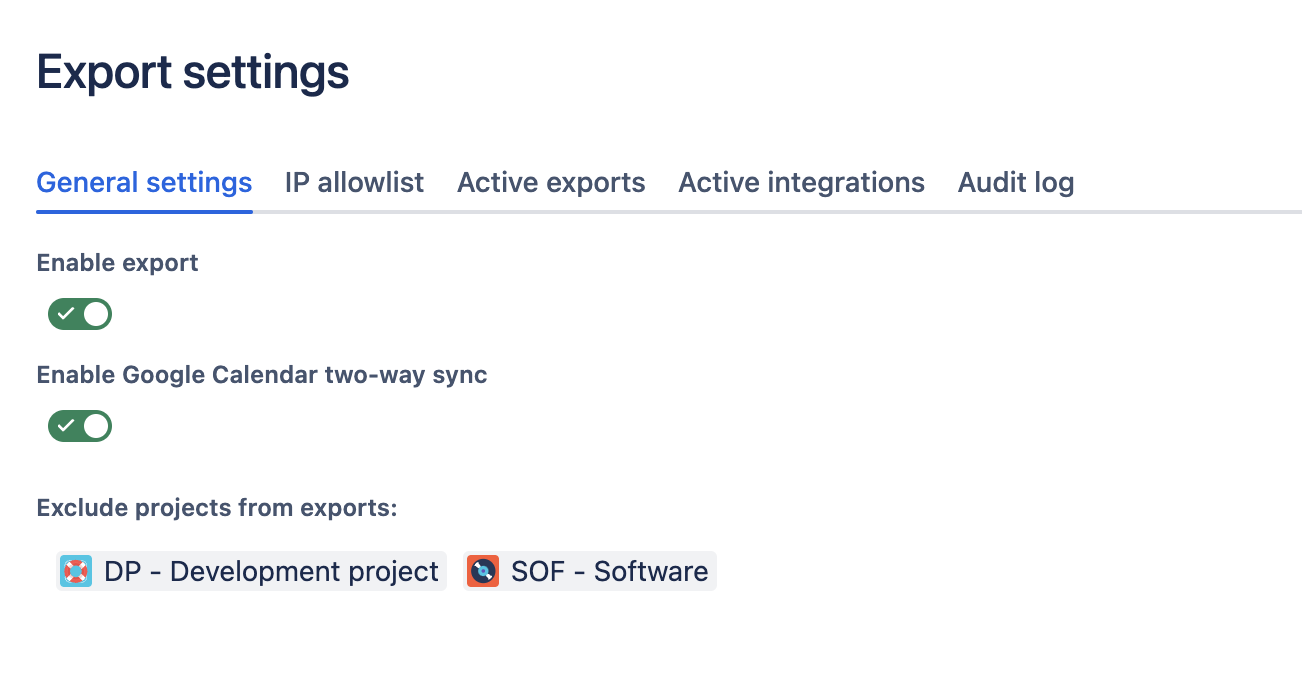Click empty area of excluded projects field

pyautogui.click(x=950, y=571)
